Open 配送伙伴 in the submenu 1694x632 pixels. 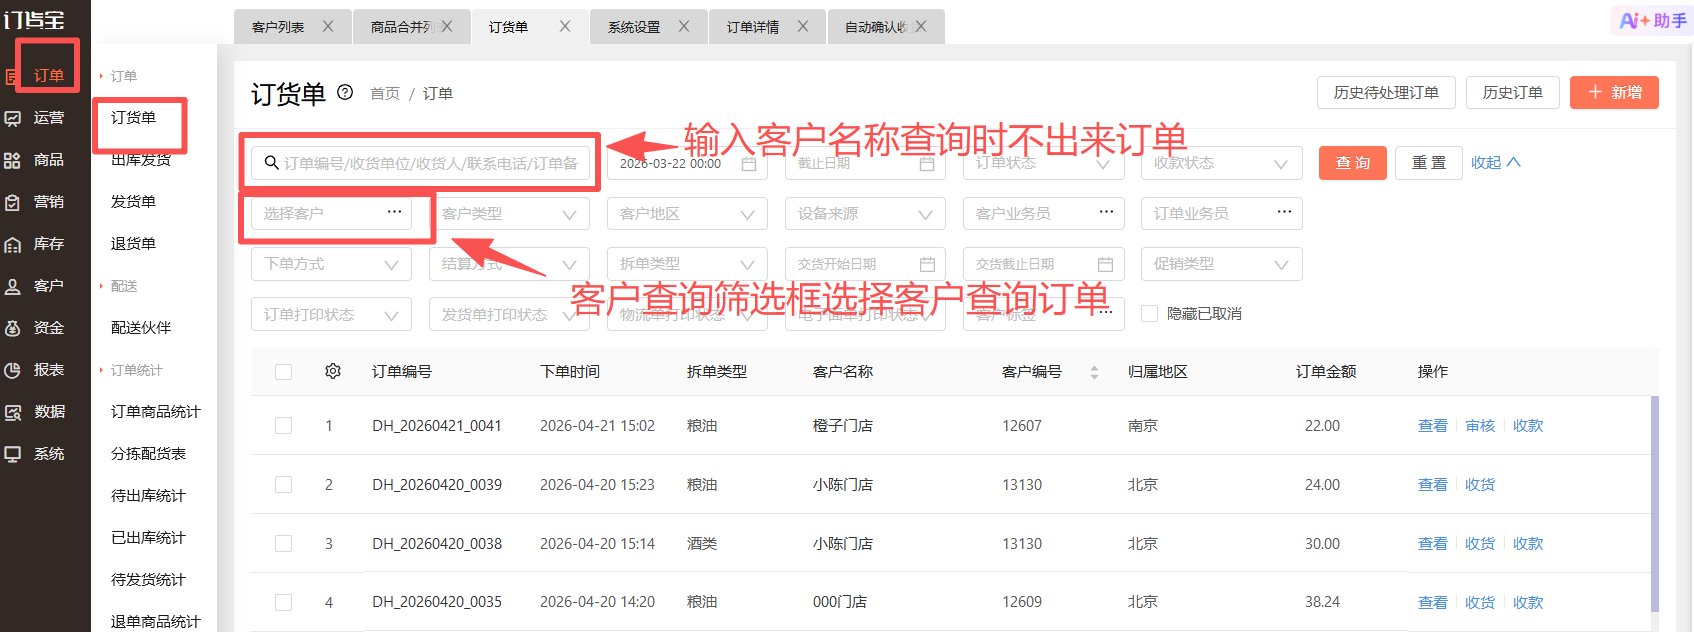point(141,328)
